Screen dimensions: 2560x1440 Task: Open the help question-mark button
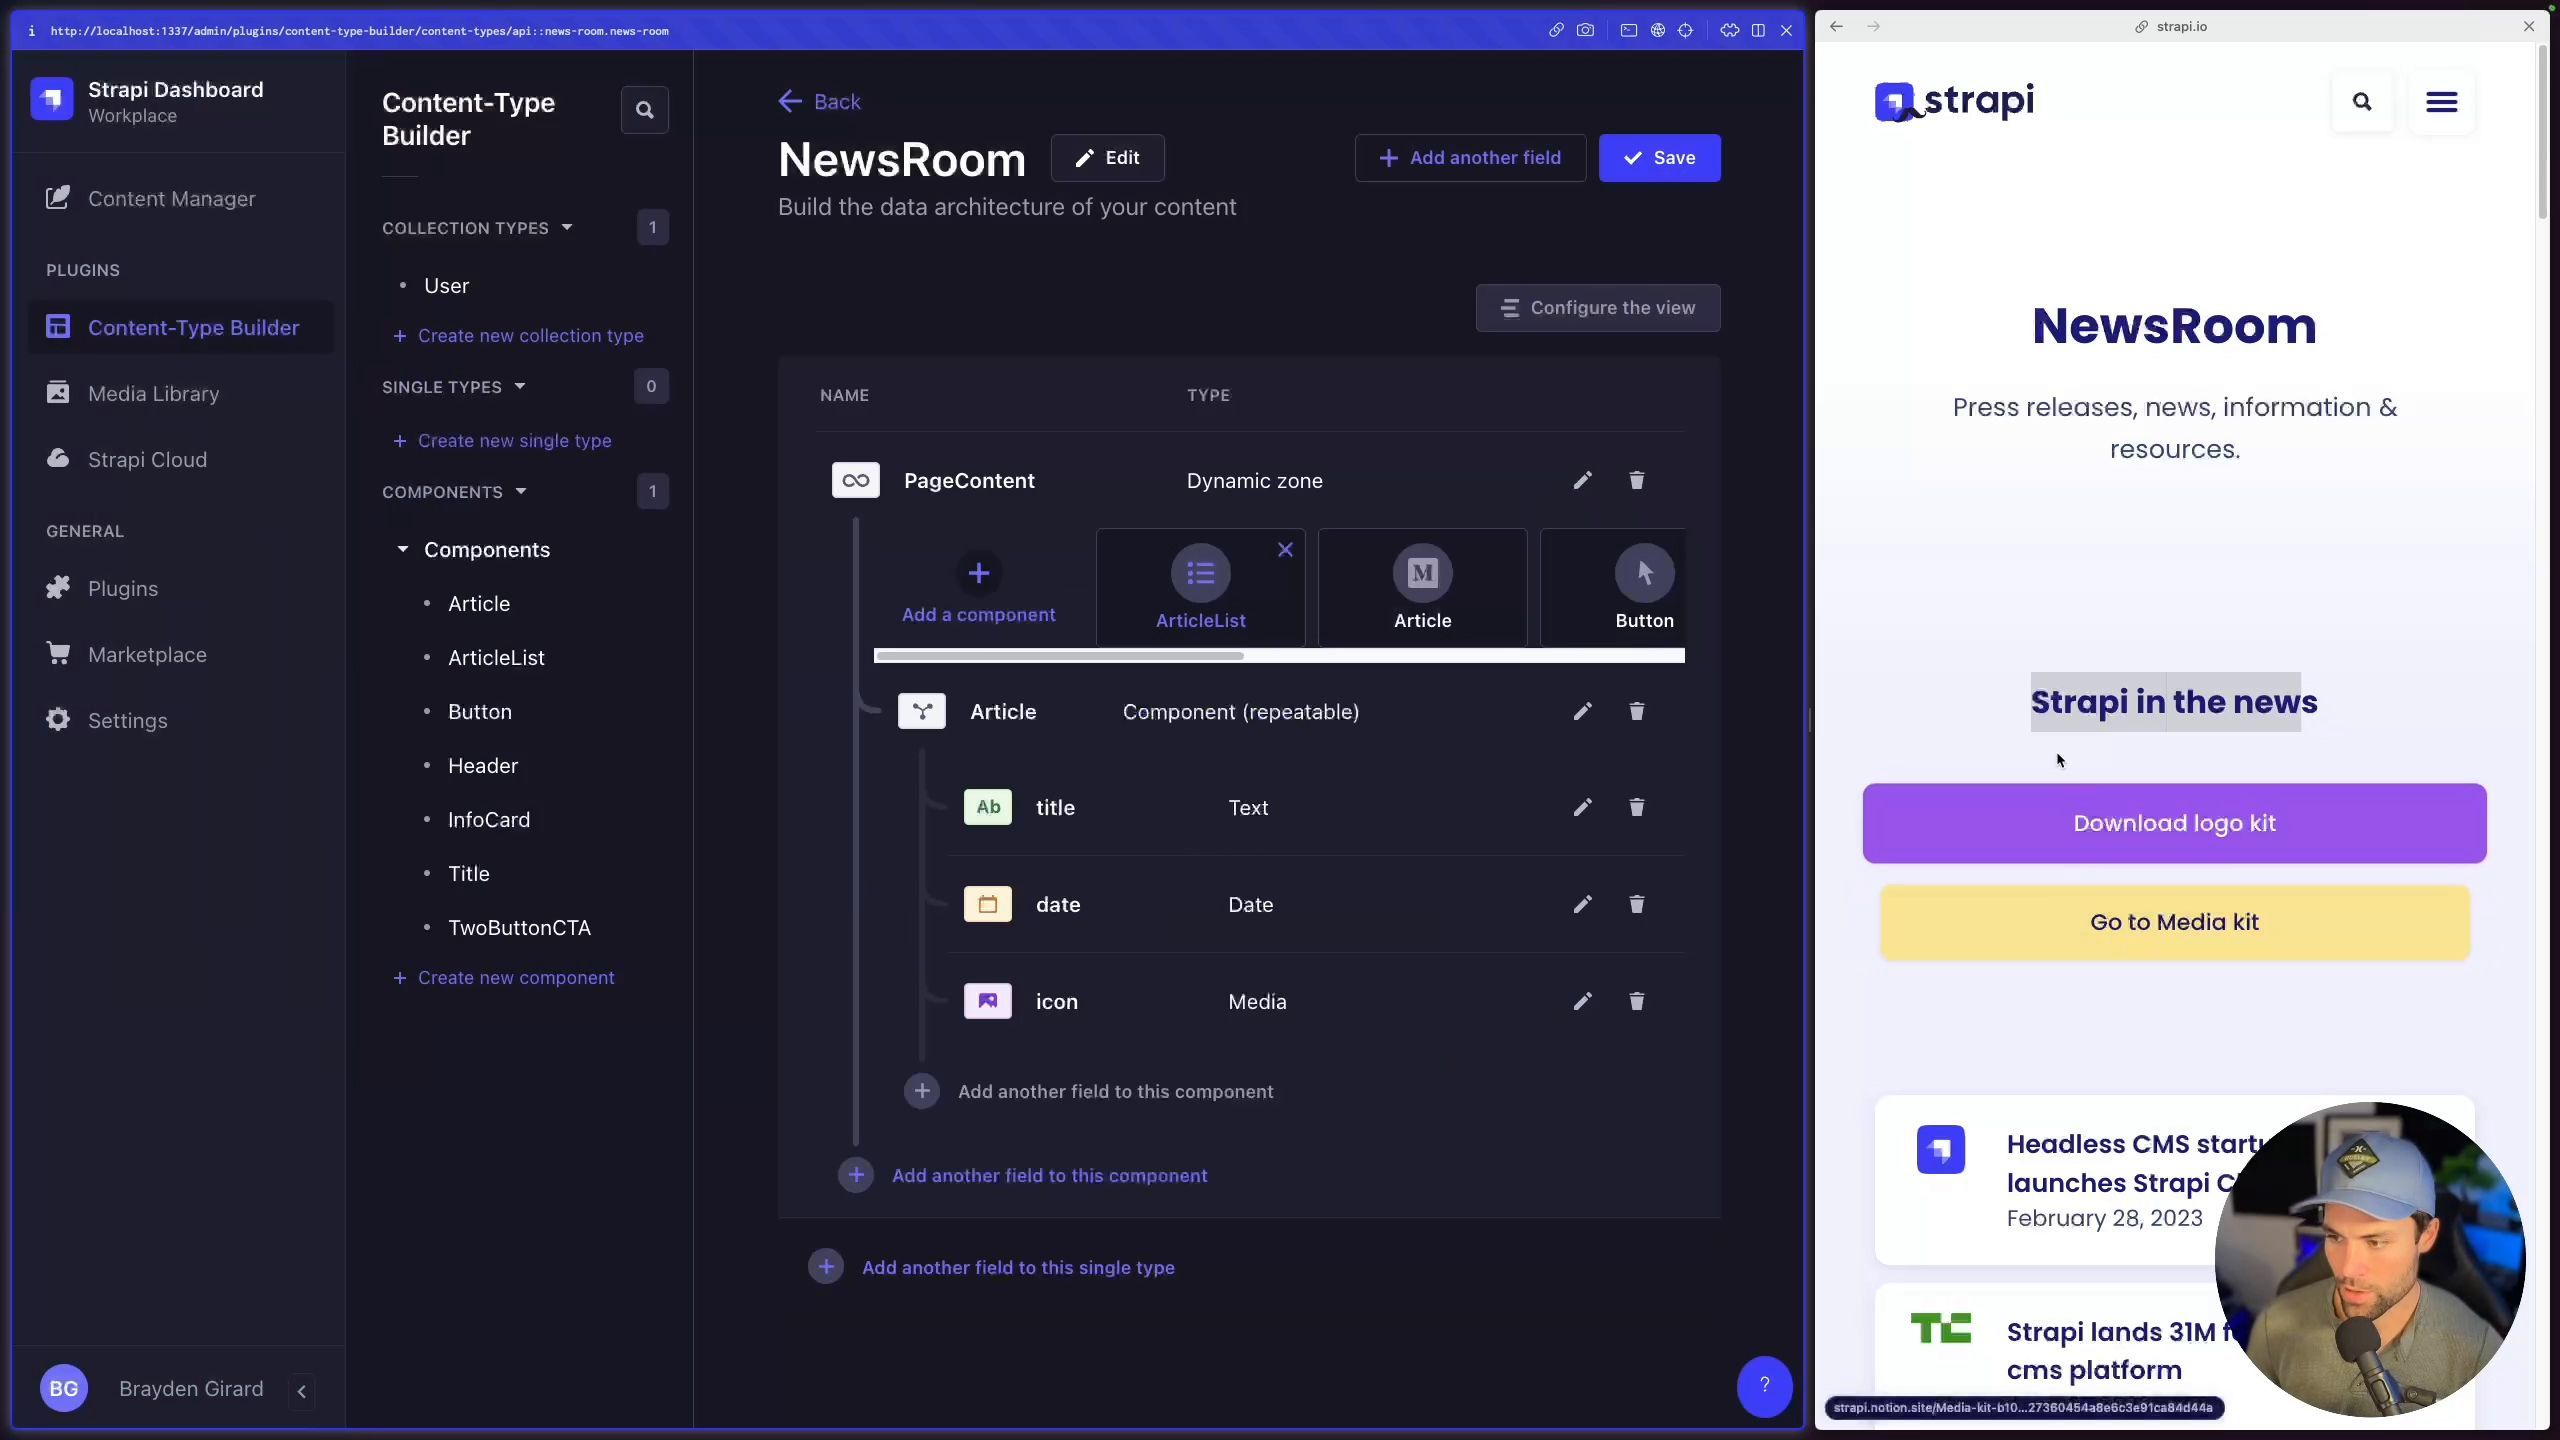click(x=1764, y=1386)
